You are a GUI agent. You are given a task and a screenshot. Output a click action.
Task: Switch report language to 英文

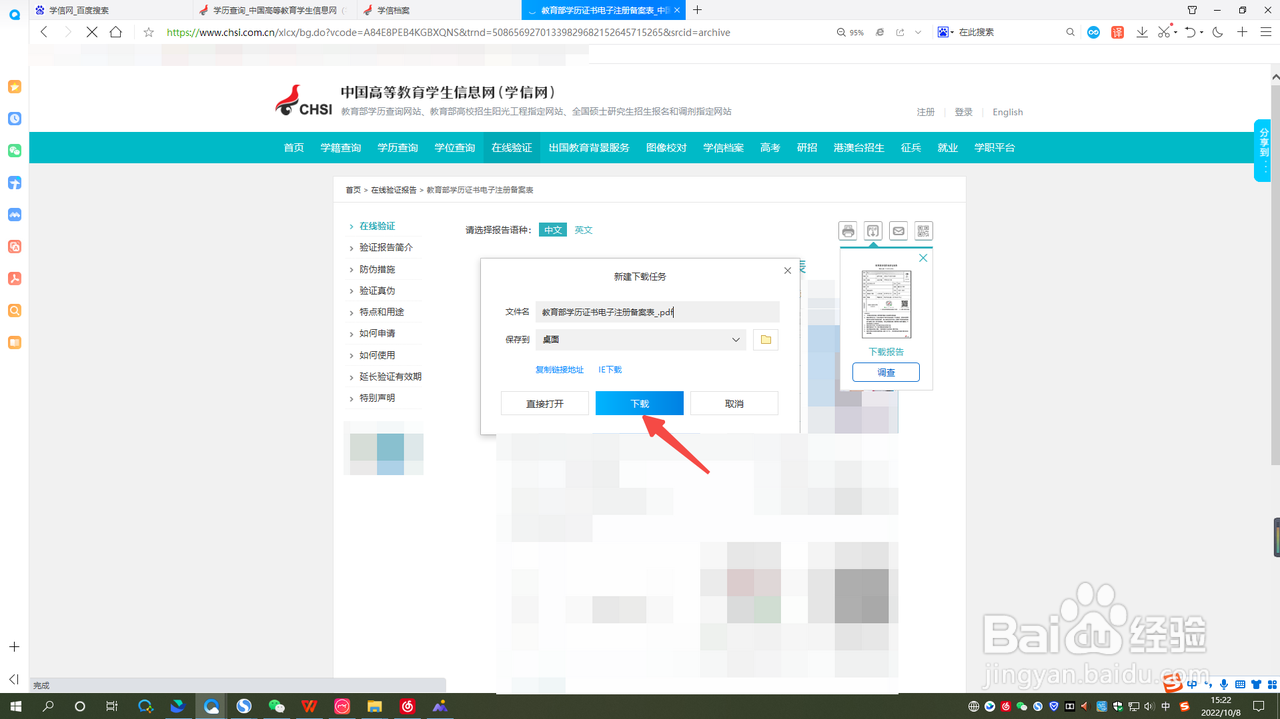coord(584,229)
